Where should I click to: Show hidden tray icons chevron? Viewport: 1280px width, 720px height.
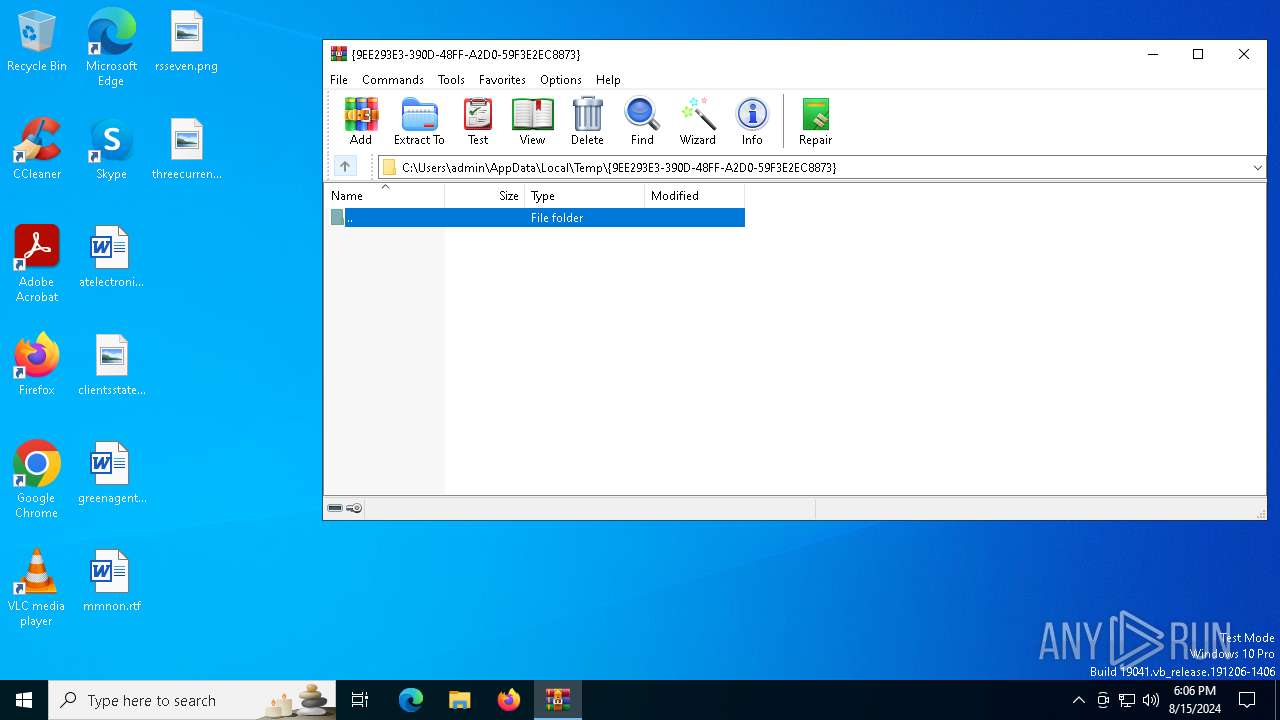1078,700
